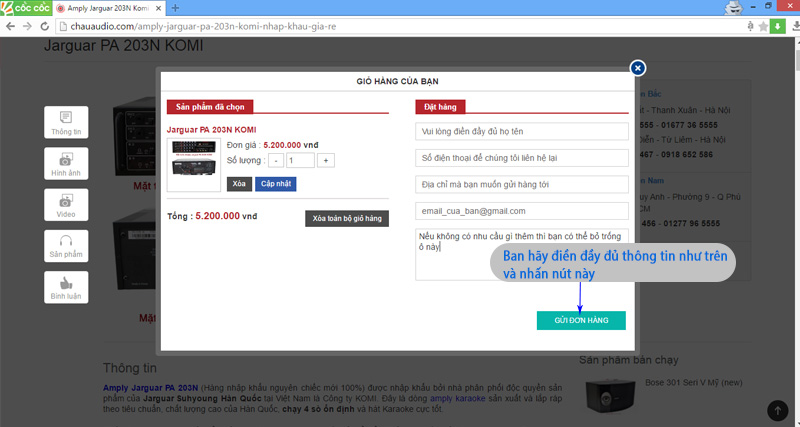This screenshot has height=427, width=800.
Task: Click Cập nhật to update cart
Action: pyautogui.click(x=276, y=184)
